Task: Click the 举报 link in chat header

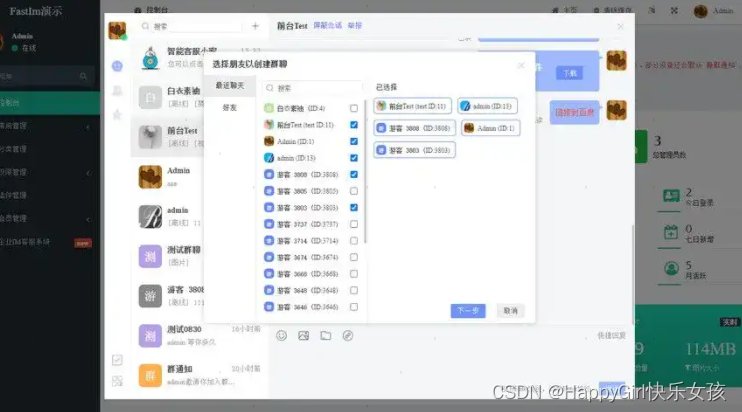Action: (x=354, y=26)
